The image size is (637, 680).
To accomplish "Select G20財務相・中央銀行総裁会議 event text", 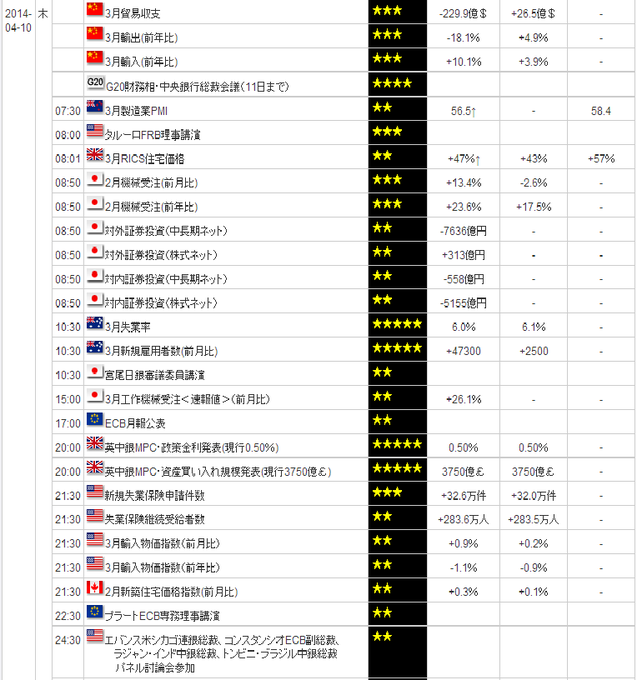I will click(197, 87).
